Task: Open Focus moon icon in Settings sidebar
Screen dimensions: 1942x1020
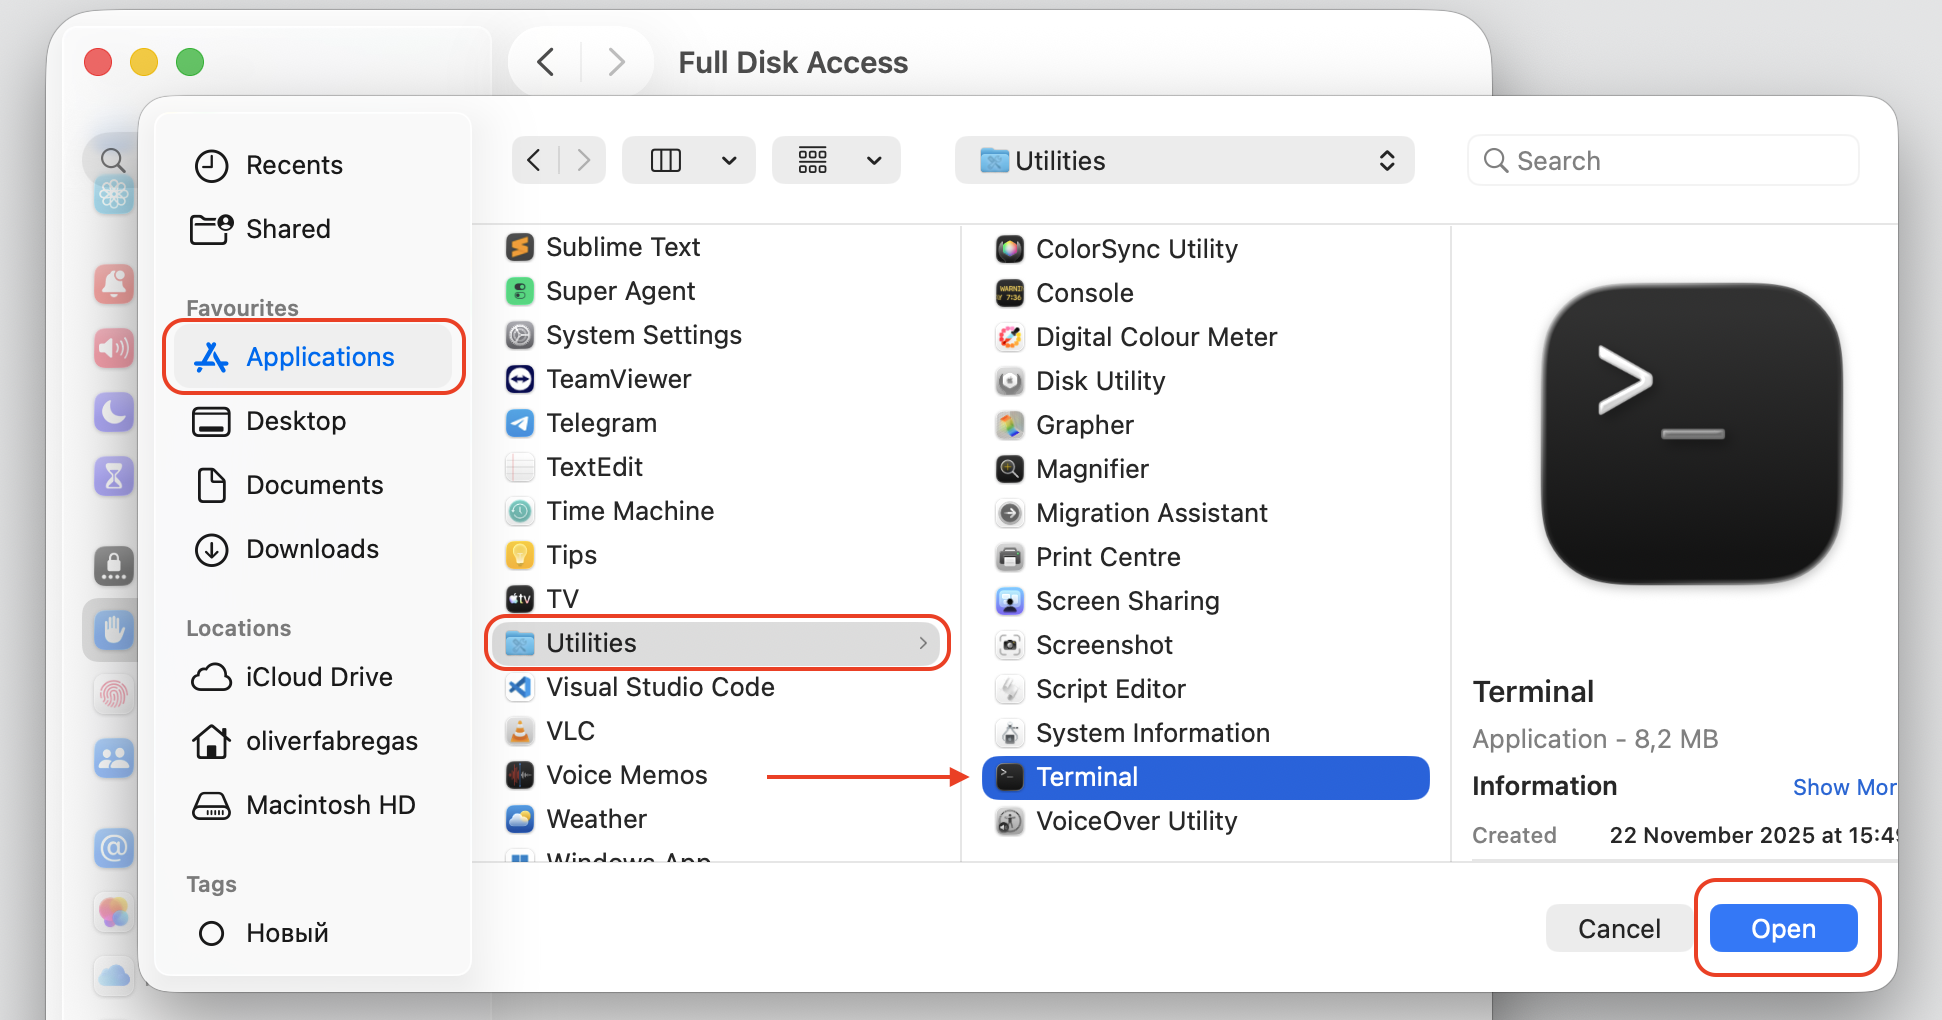Action: [114, 412]
